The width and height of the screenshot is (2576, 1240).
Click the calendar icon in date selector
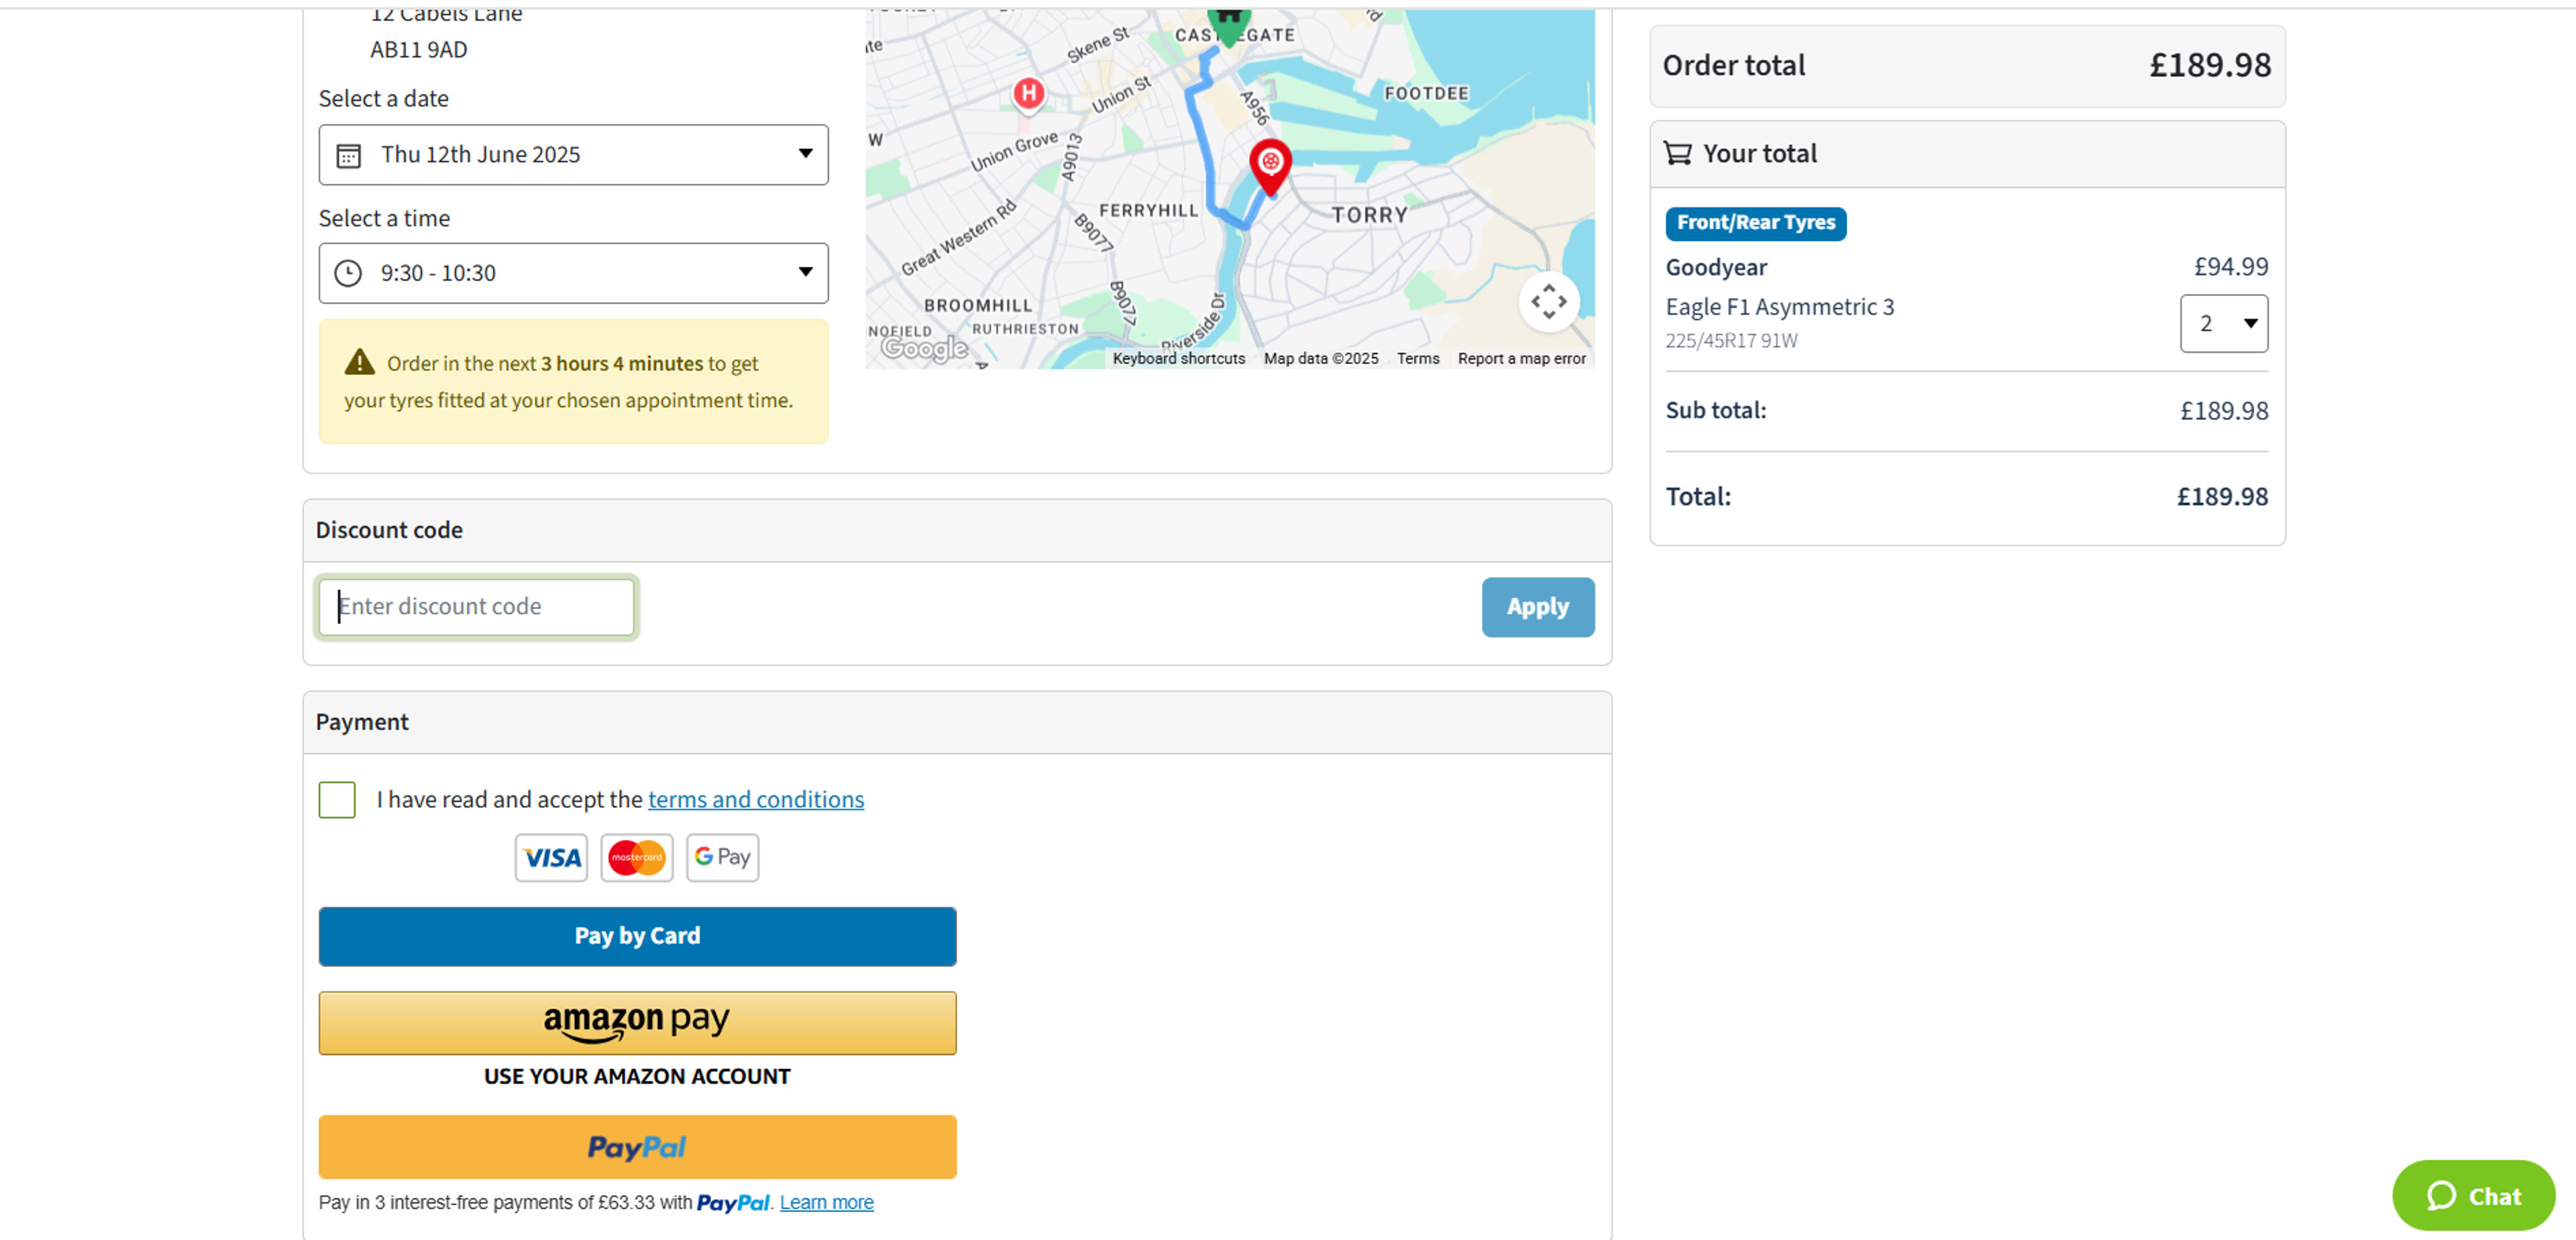coord(348,155)
